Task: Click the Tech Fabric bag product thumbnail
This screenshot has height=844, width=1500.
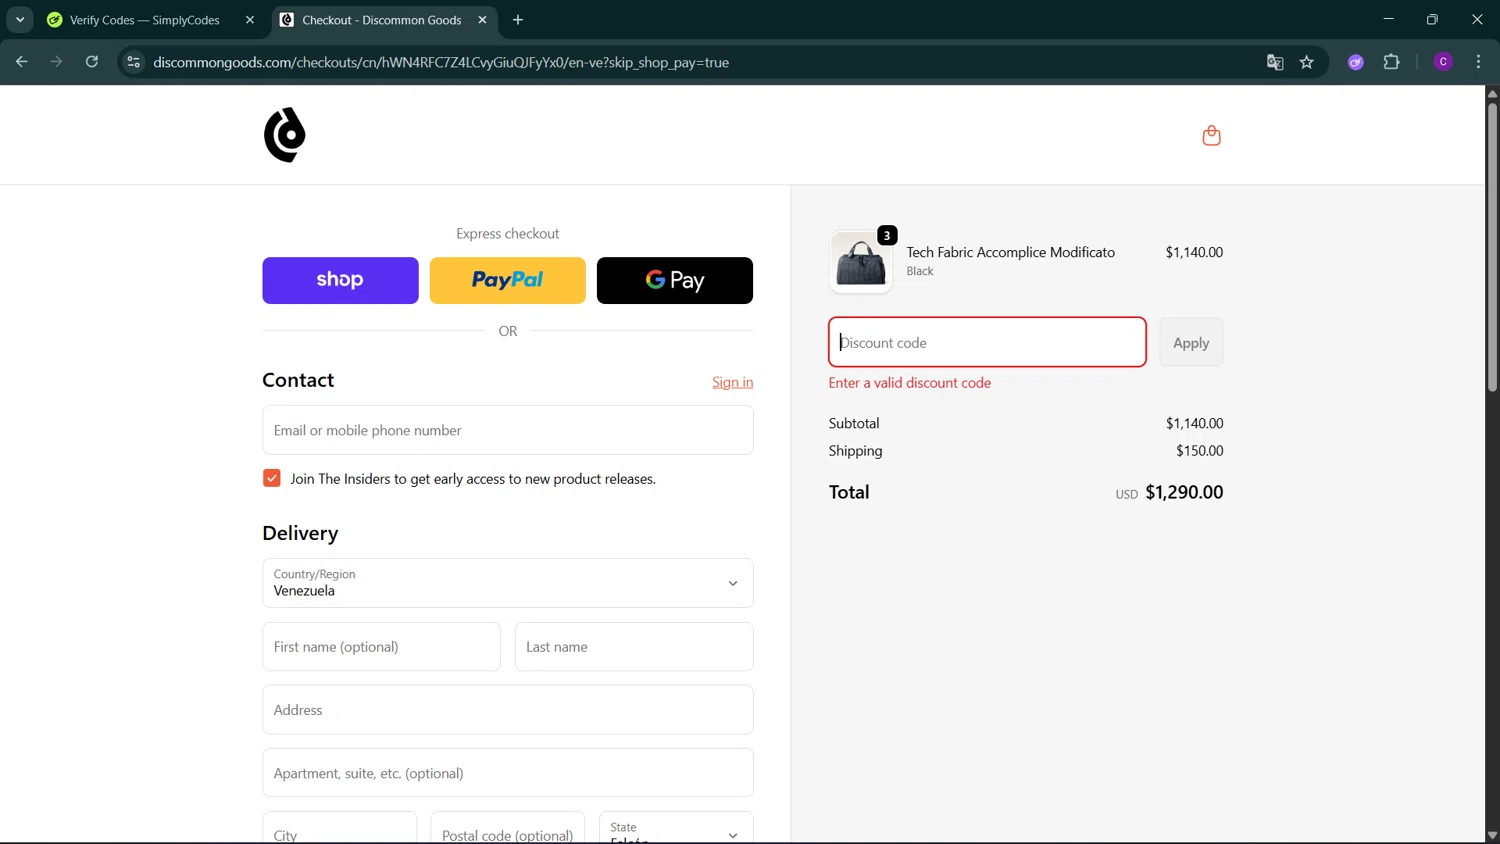Action: click(x=861, y=261)
